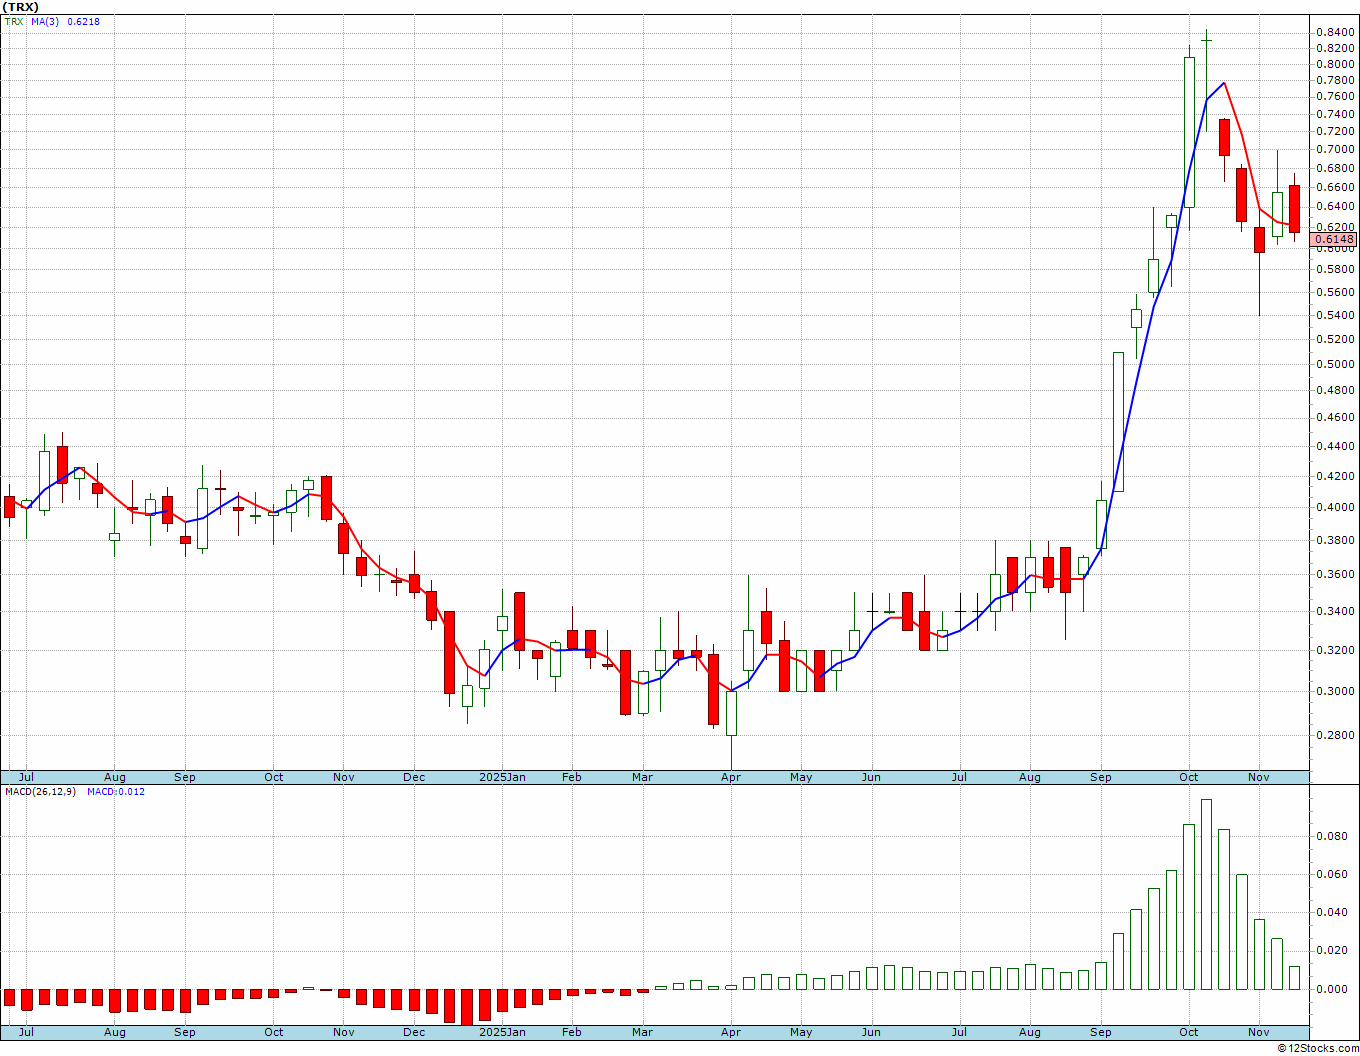Click the 0.3400 price axis label

click(1335, 612)
